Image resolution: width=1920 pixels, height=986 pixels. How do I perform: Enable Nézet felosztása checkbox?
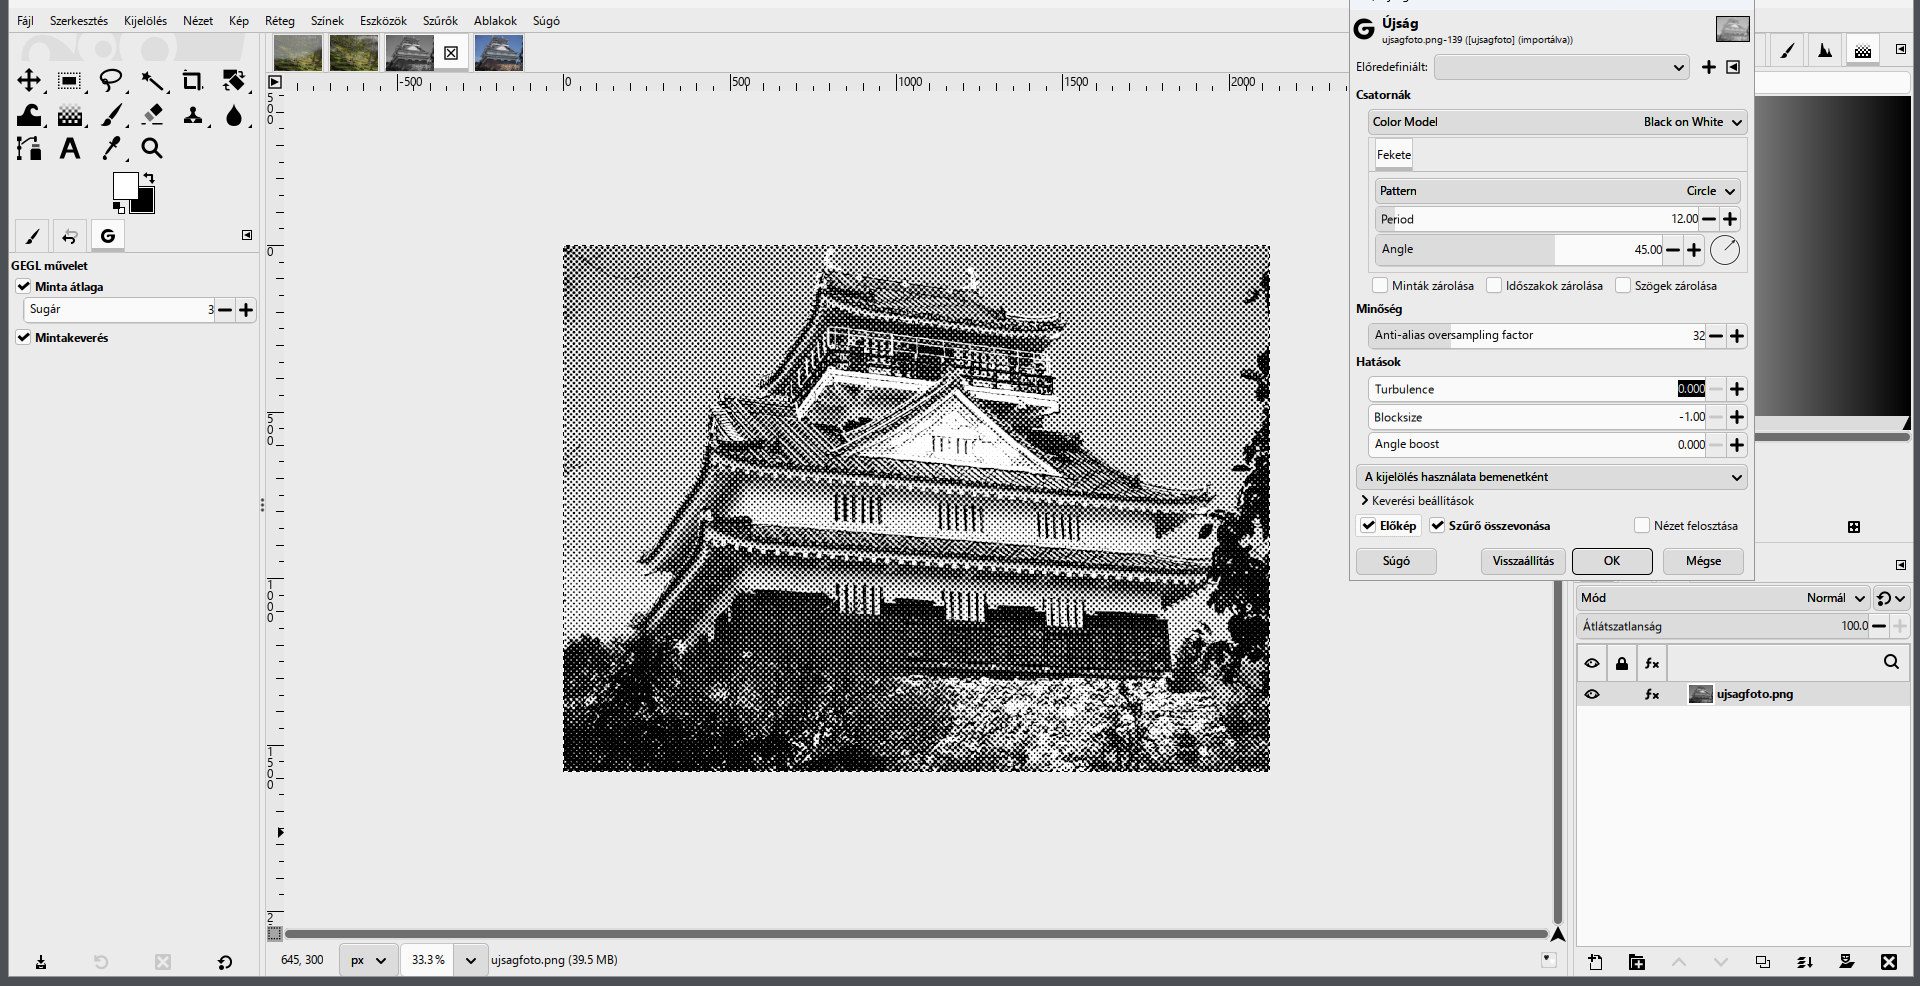(1642, 526)
